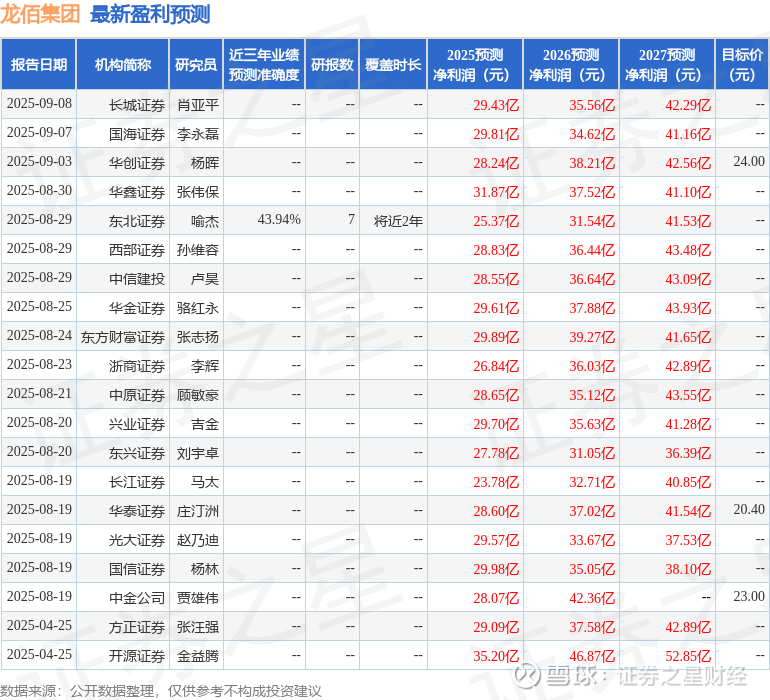The height and width of the screenshot is (700, 770).
Task: Click the 近三年业绩预测准确度 column header
Action: (264, 64)
